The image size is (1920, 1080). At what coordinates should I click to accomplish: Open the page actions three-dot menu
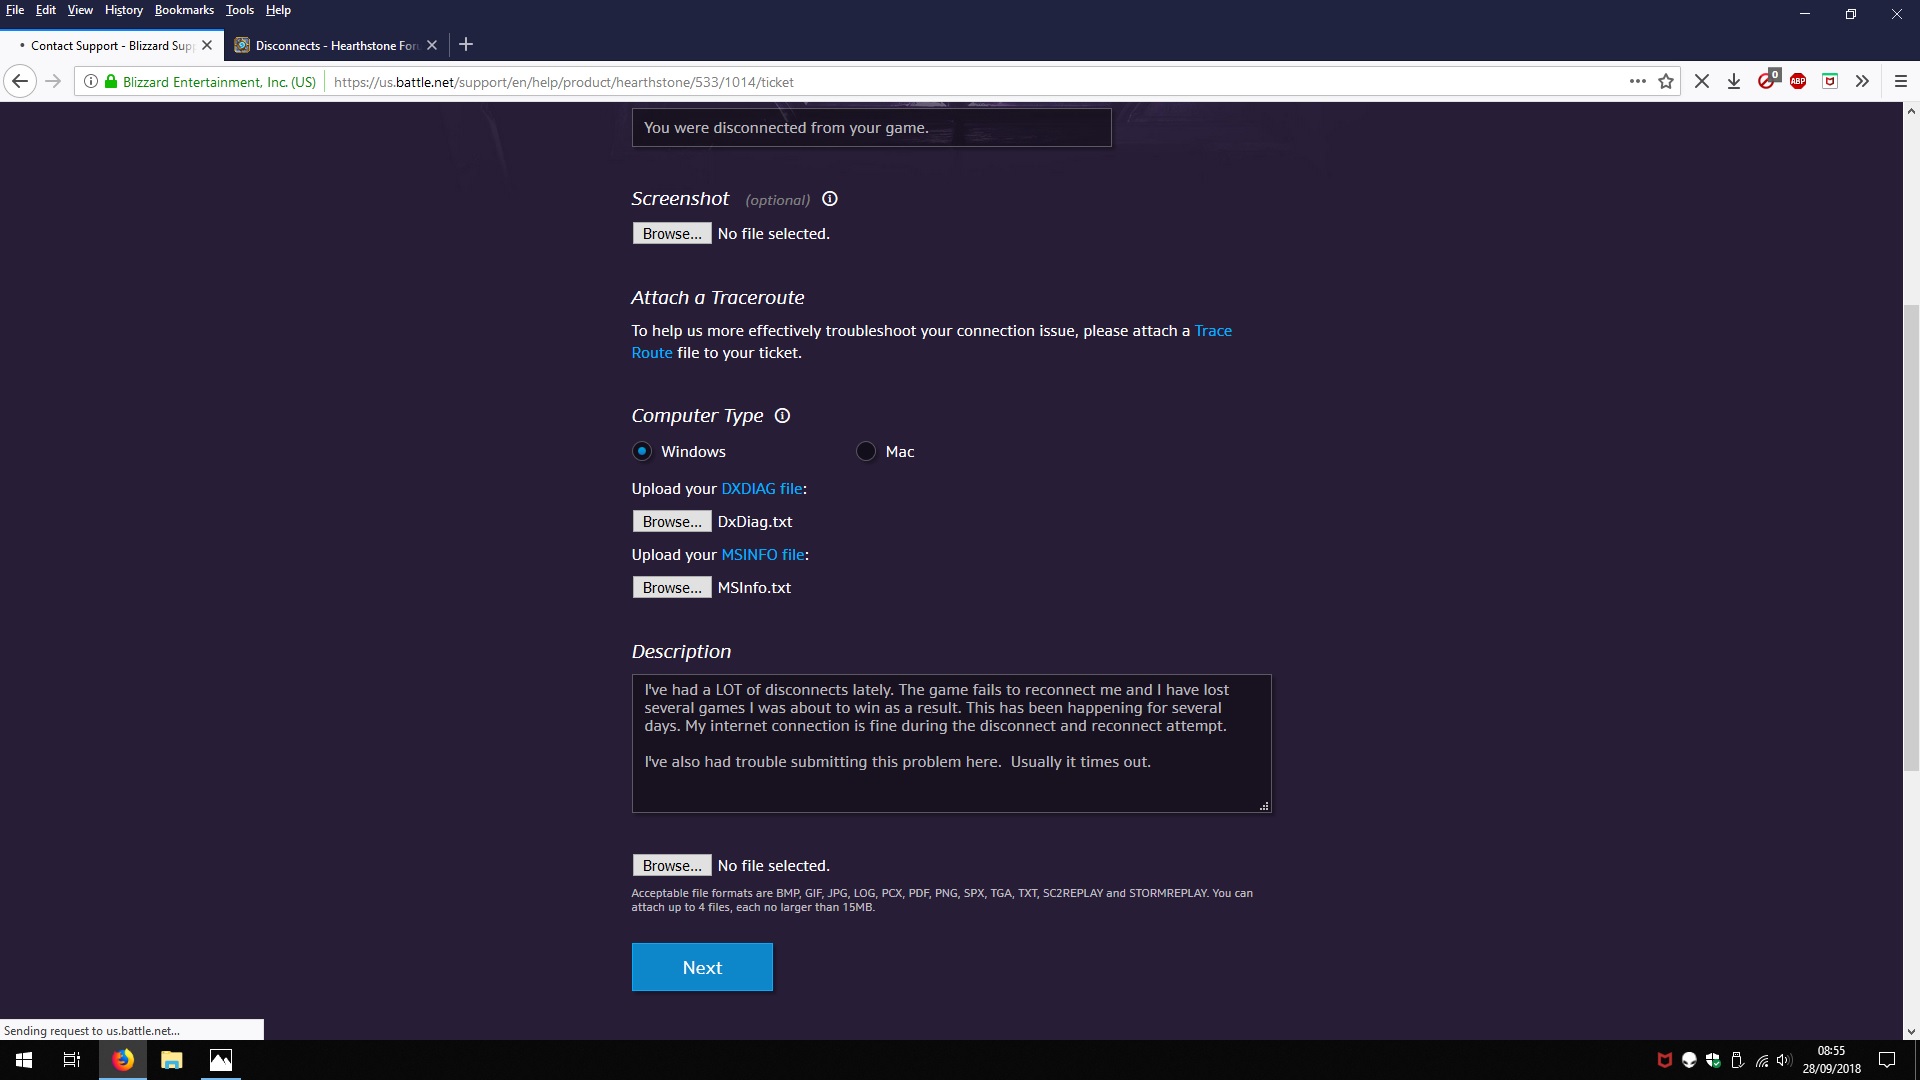[x=1637, y=82]
